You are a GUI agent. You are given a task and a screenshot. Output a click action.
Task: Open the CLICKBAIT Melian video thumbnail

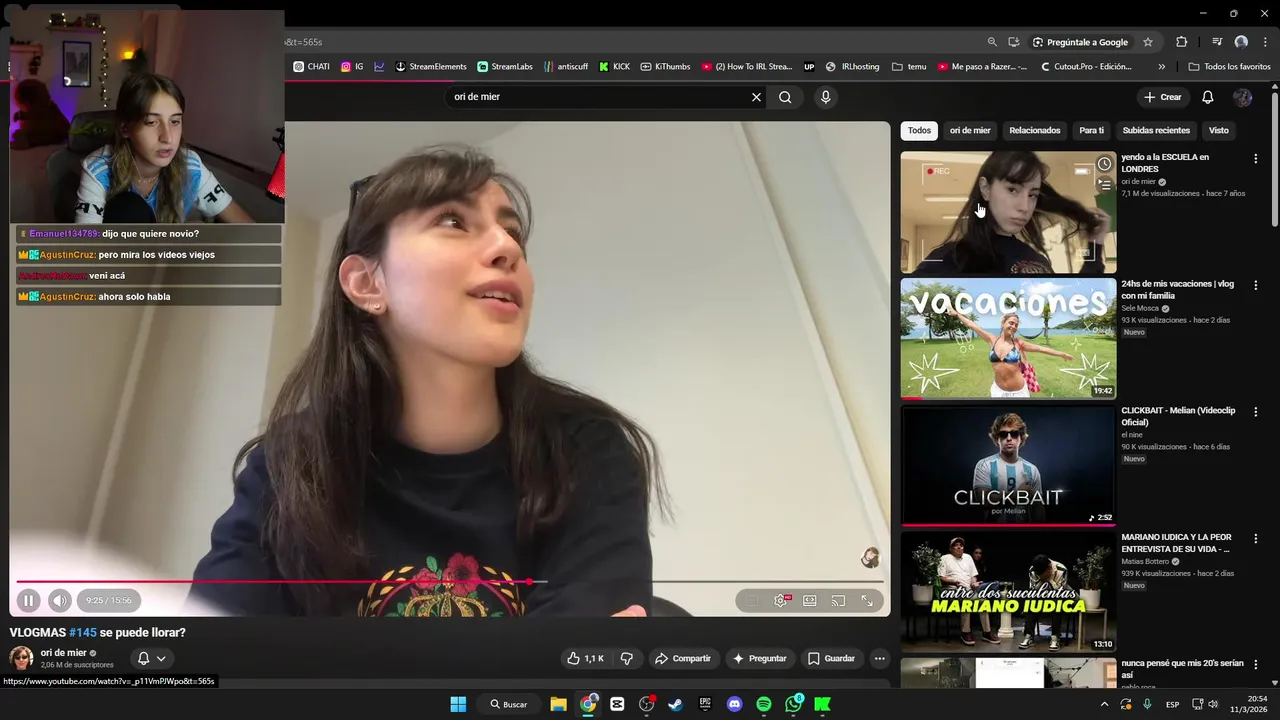click(x=1008, y=465)
